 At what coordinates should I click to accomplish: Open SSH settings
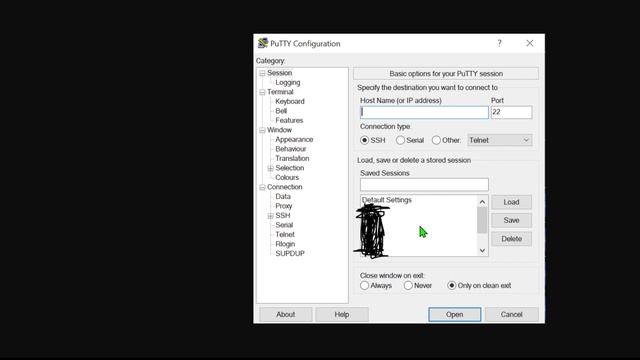pyautogui.click(x=282, y=216)
